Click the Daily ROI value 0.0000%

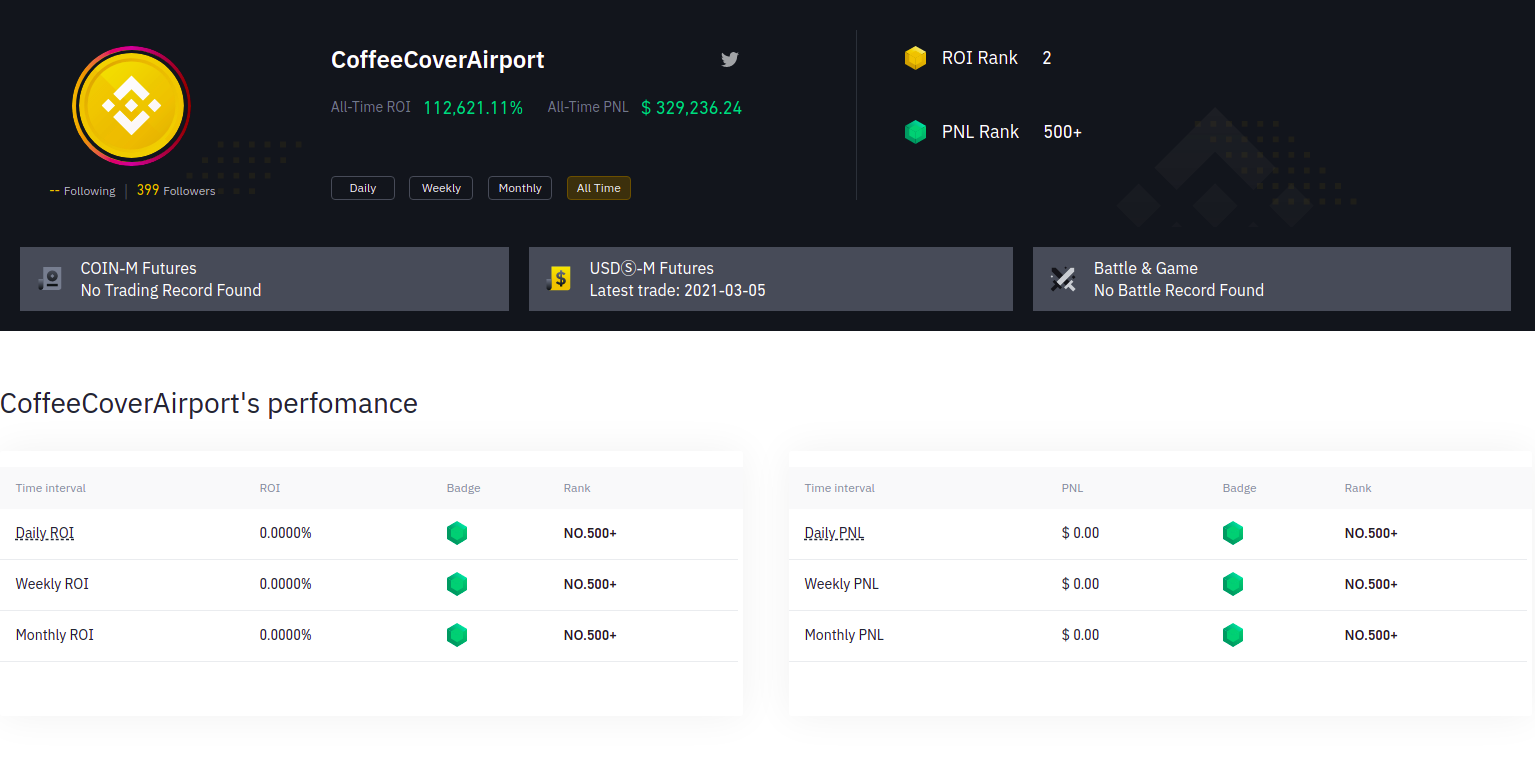pyautogui.click(x=286, y=533)
